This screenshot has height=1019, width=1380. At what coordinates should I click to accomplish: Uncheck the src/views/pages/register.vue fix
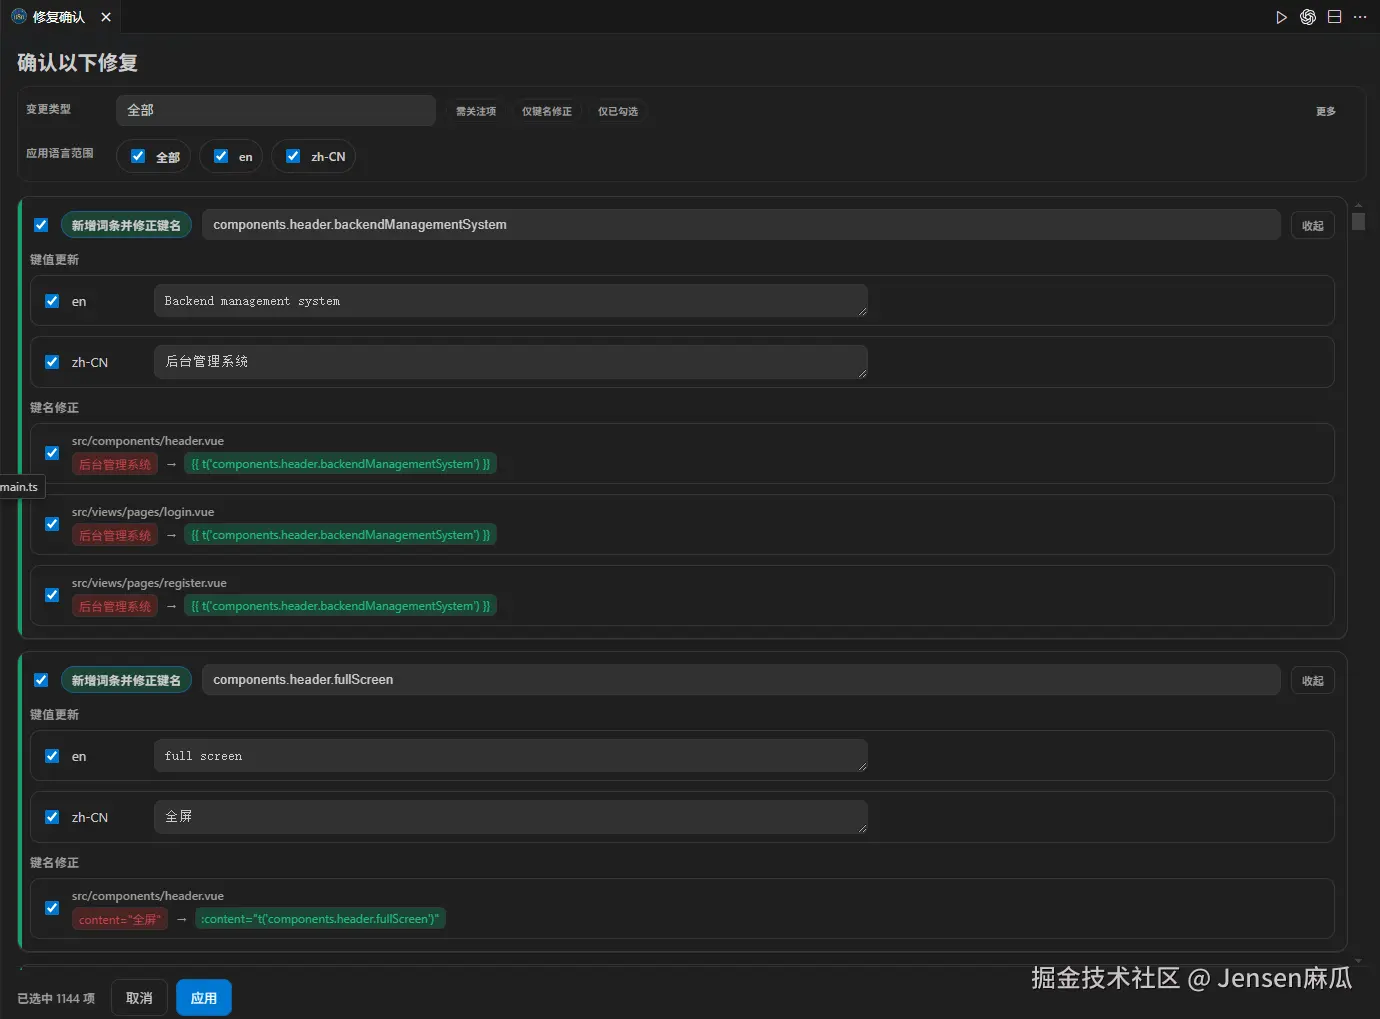(x=52, y=595)
